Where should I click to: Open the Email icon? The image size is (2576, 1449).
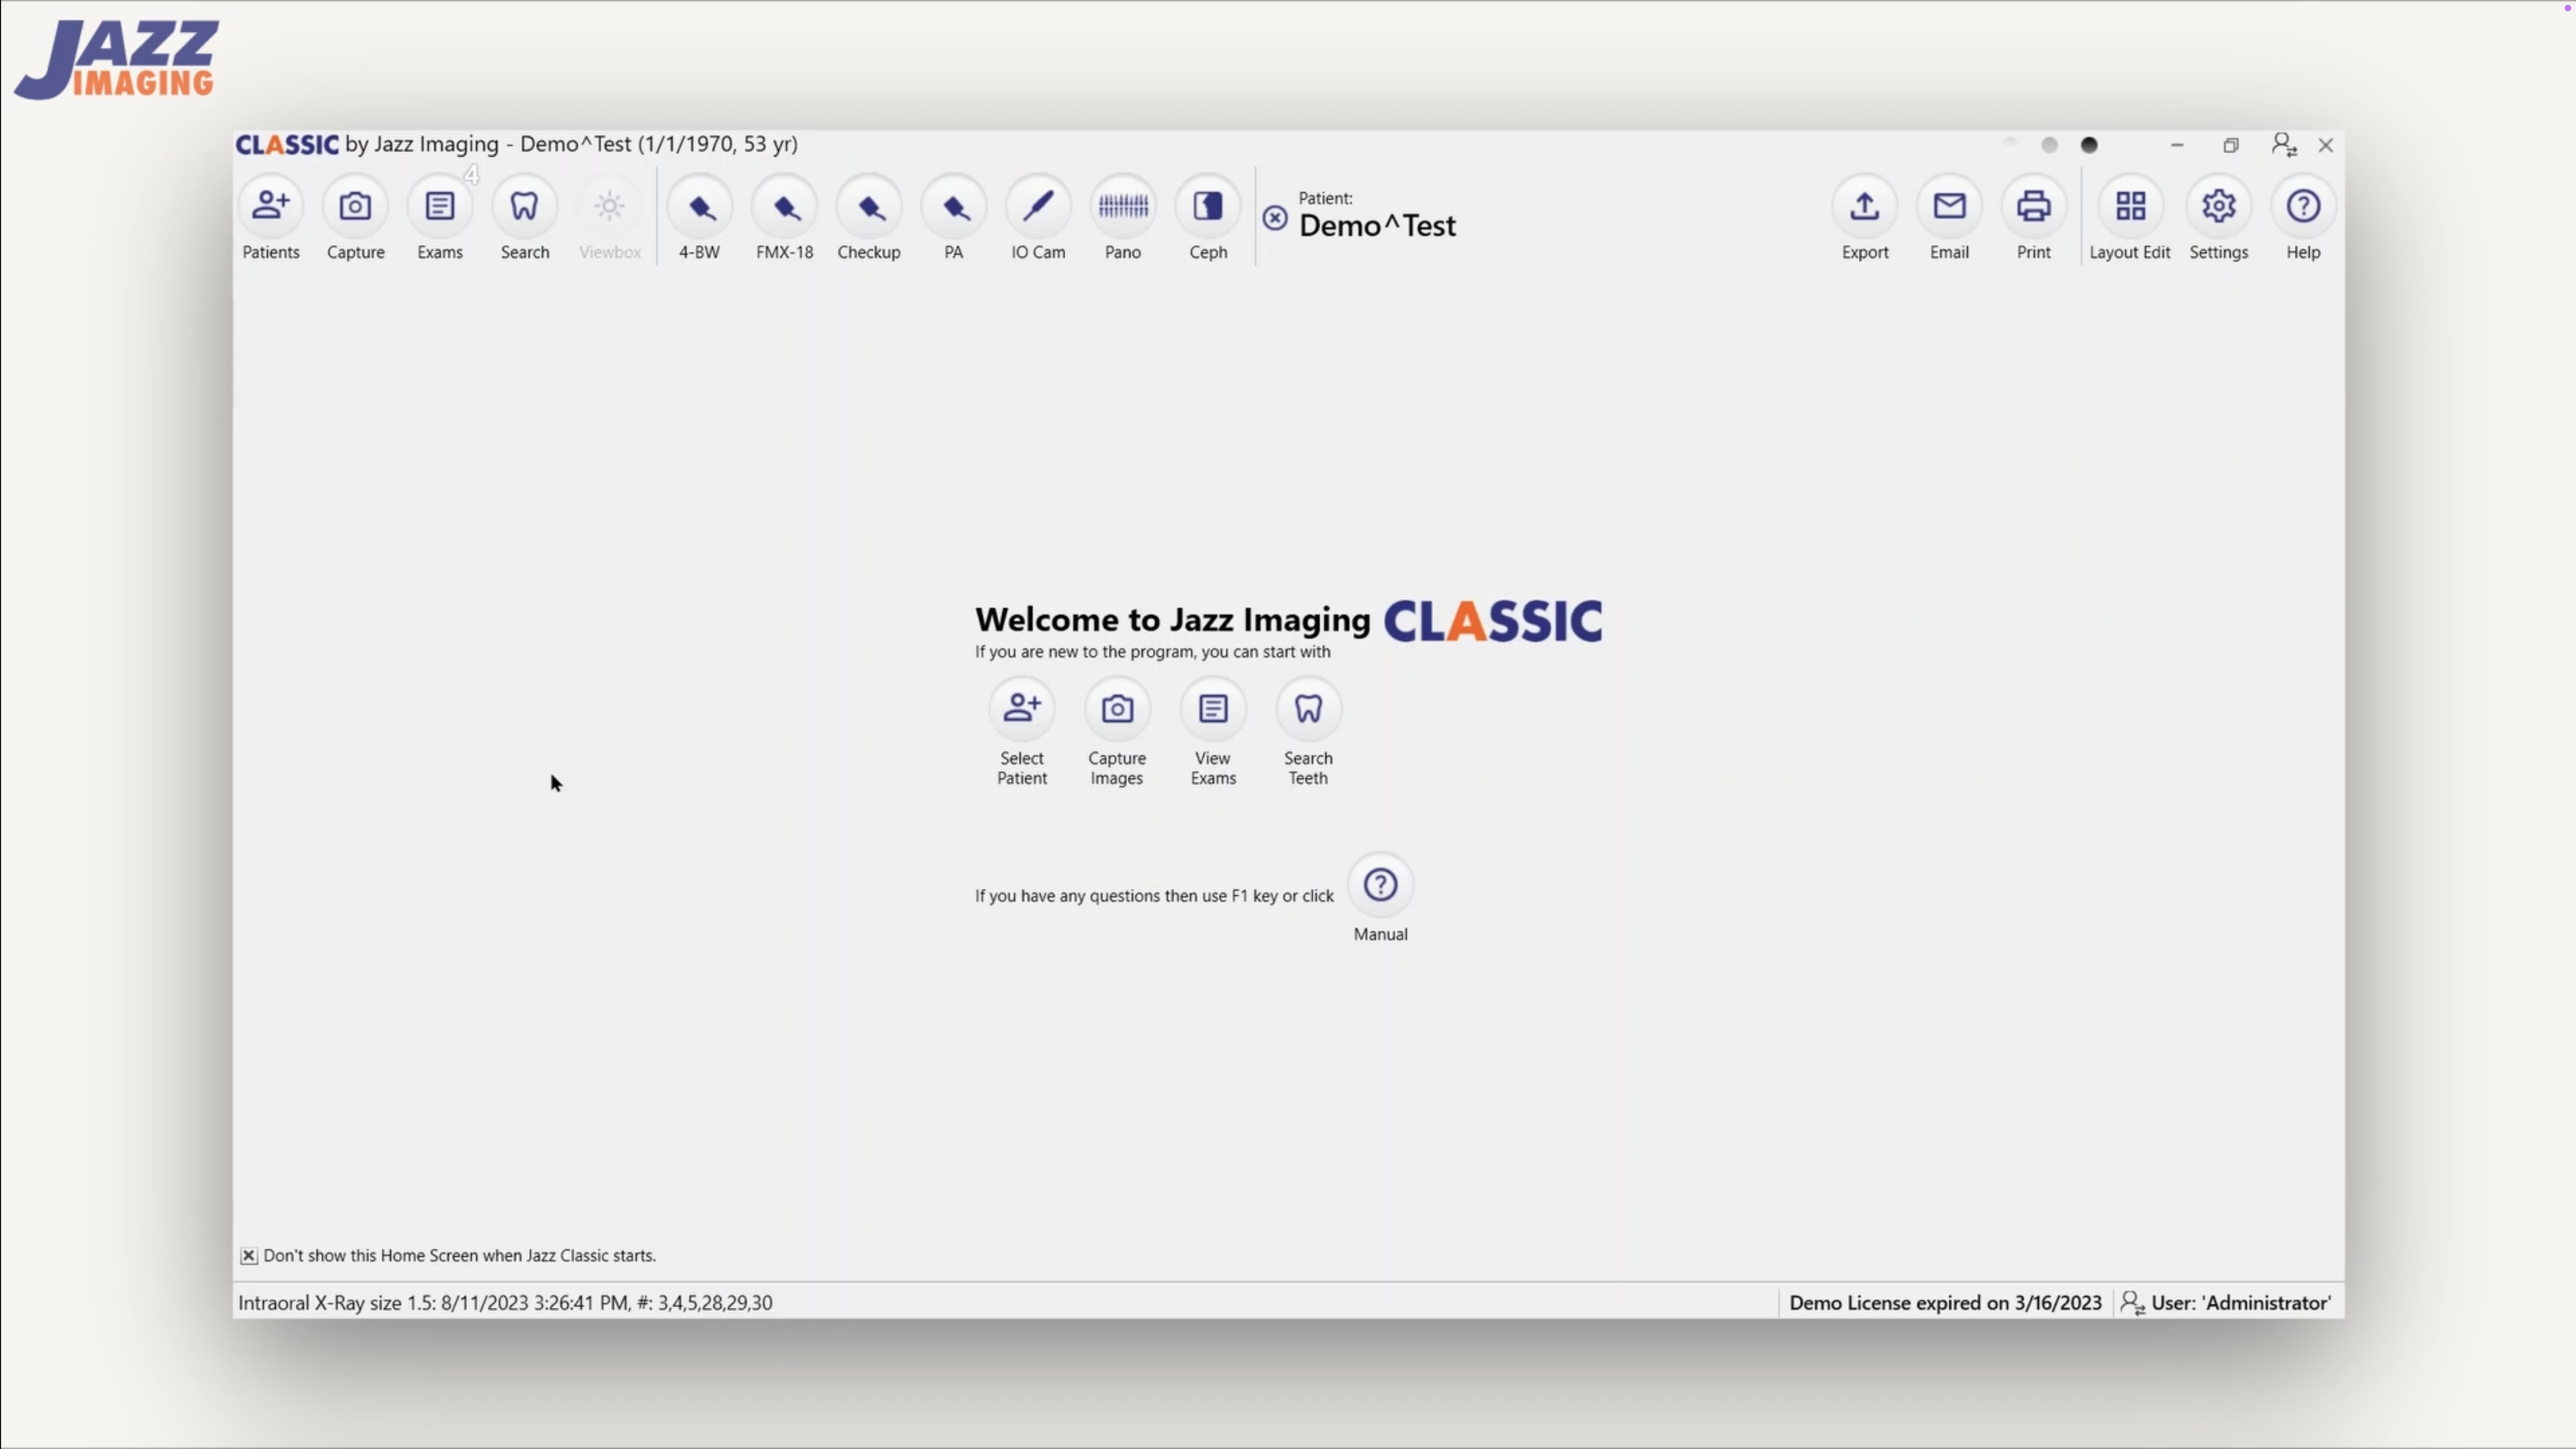[x=1949, y=207]
